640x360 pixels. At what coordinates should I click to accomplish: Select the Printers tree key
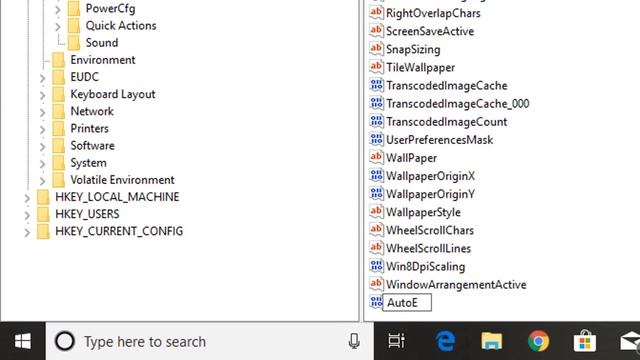89,128
